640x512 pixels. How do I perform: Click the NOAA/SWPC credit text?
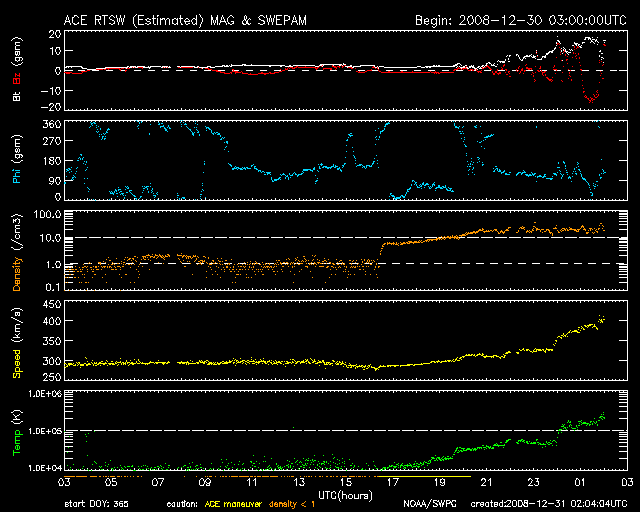point(430,504)
